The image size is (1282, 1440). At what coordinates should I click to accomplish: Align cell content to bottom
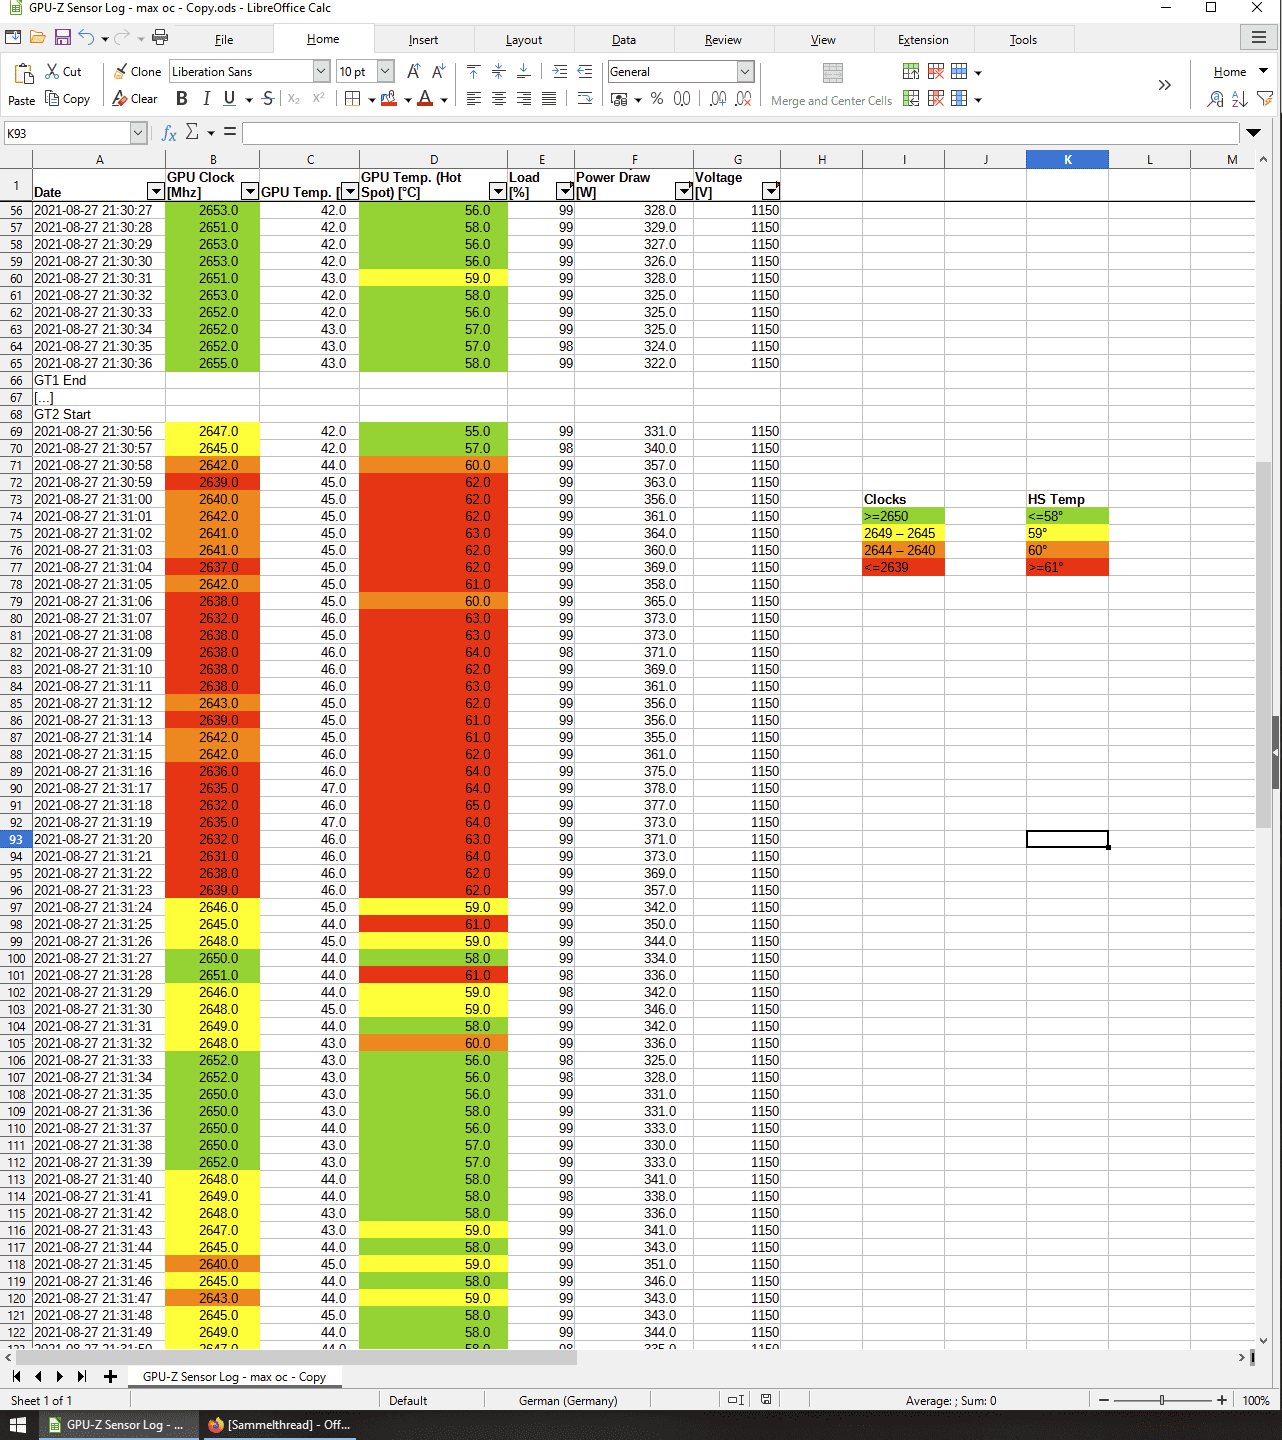pyautogui.click(x=523, y=72)
